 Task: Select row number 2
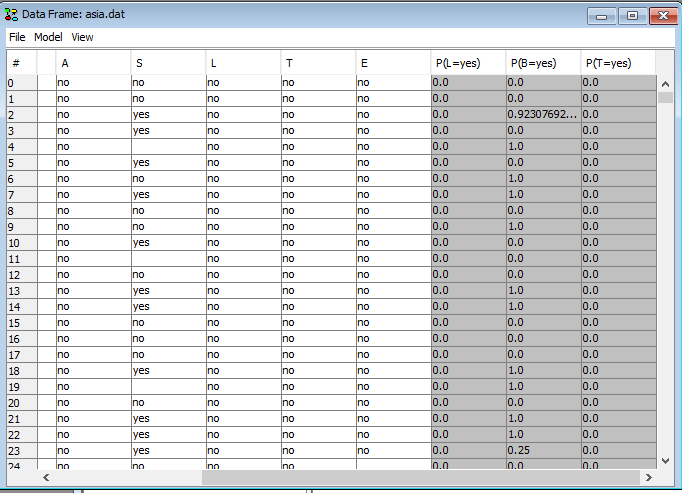pyautogui.click(x=22, y=115)
